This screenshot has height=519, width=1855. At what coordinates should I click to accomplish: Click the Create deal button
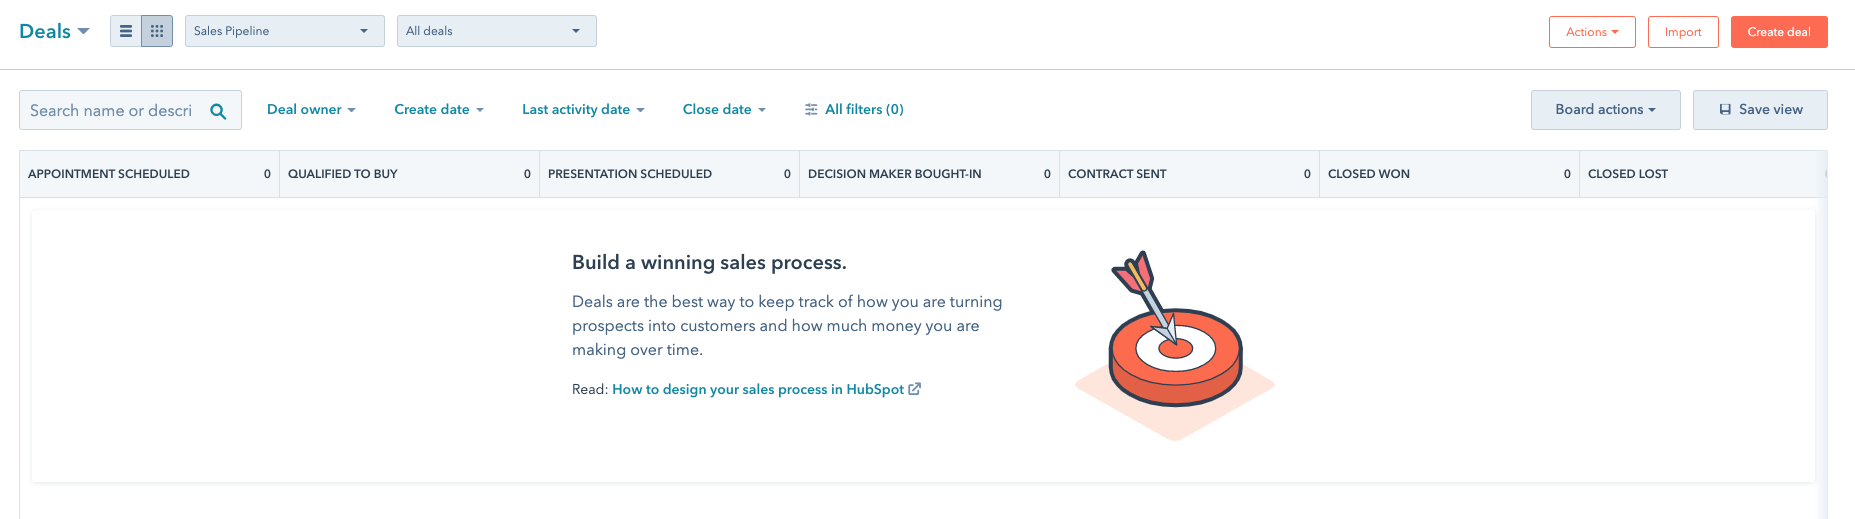[x=1779, y=32]
